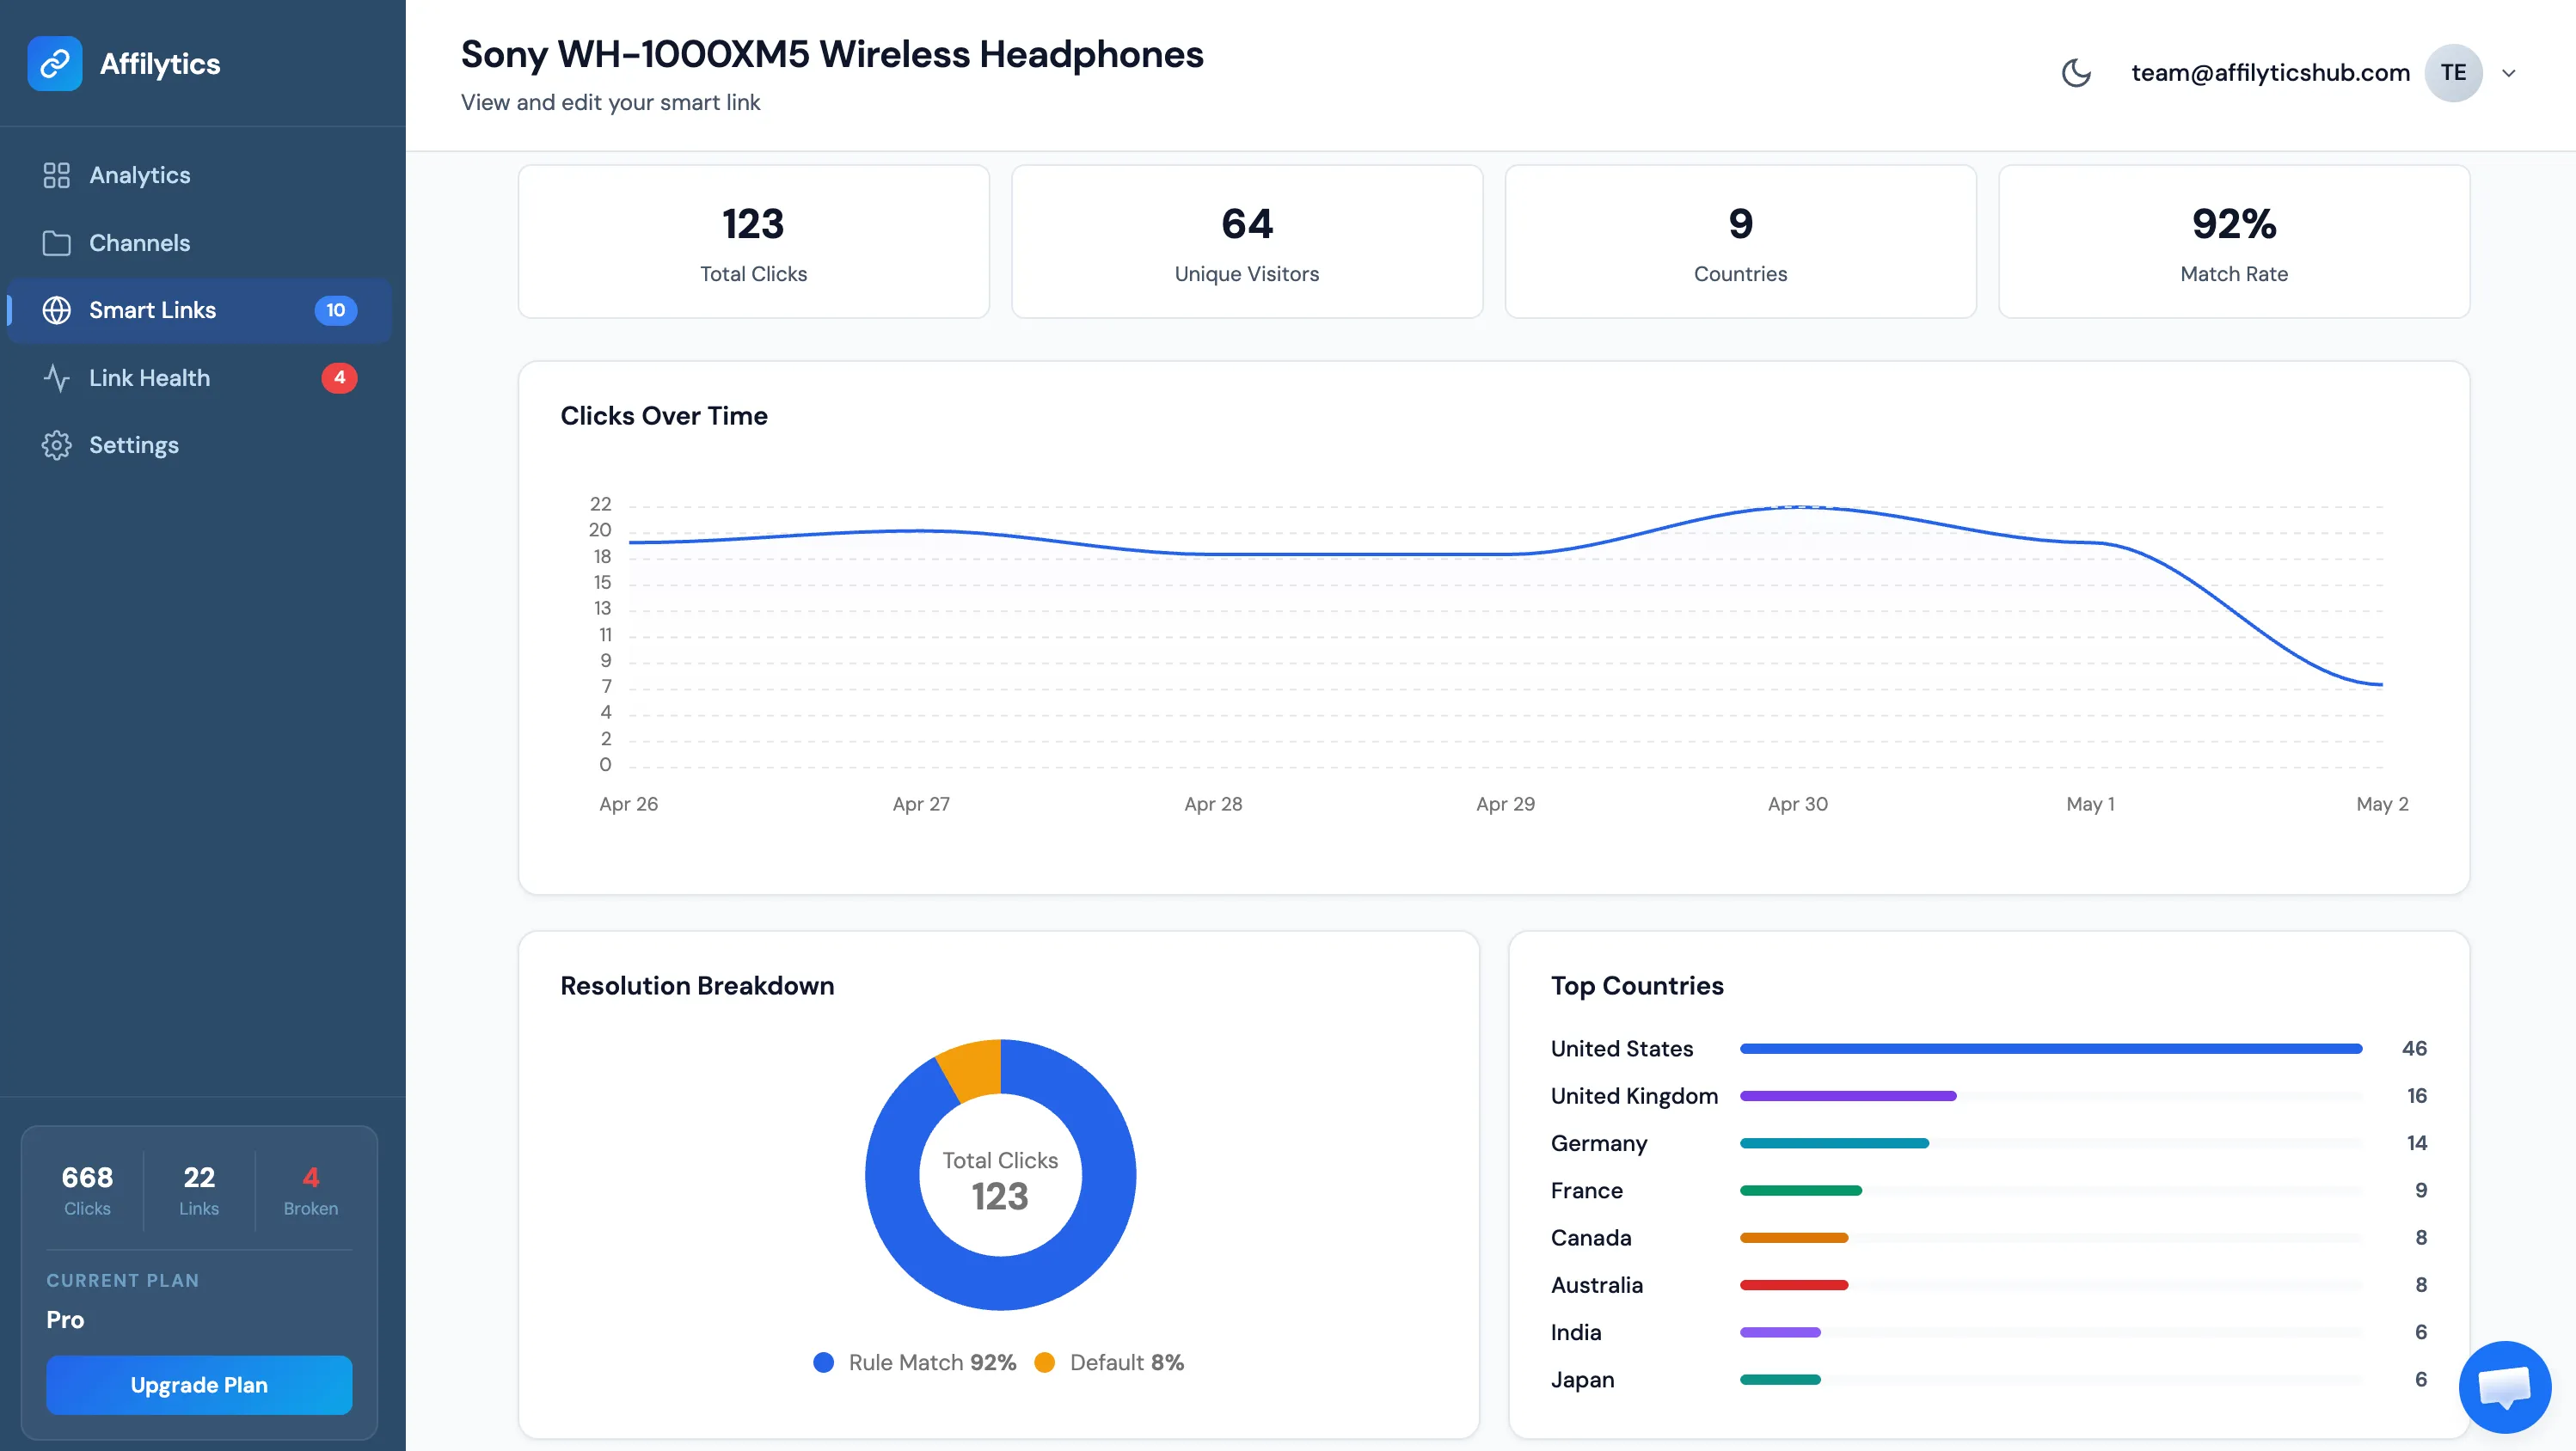The image size is (2576, 1451).
Task: Click the Upgrade Plan button
Action: point(199,1384)
